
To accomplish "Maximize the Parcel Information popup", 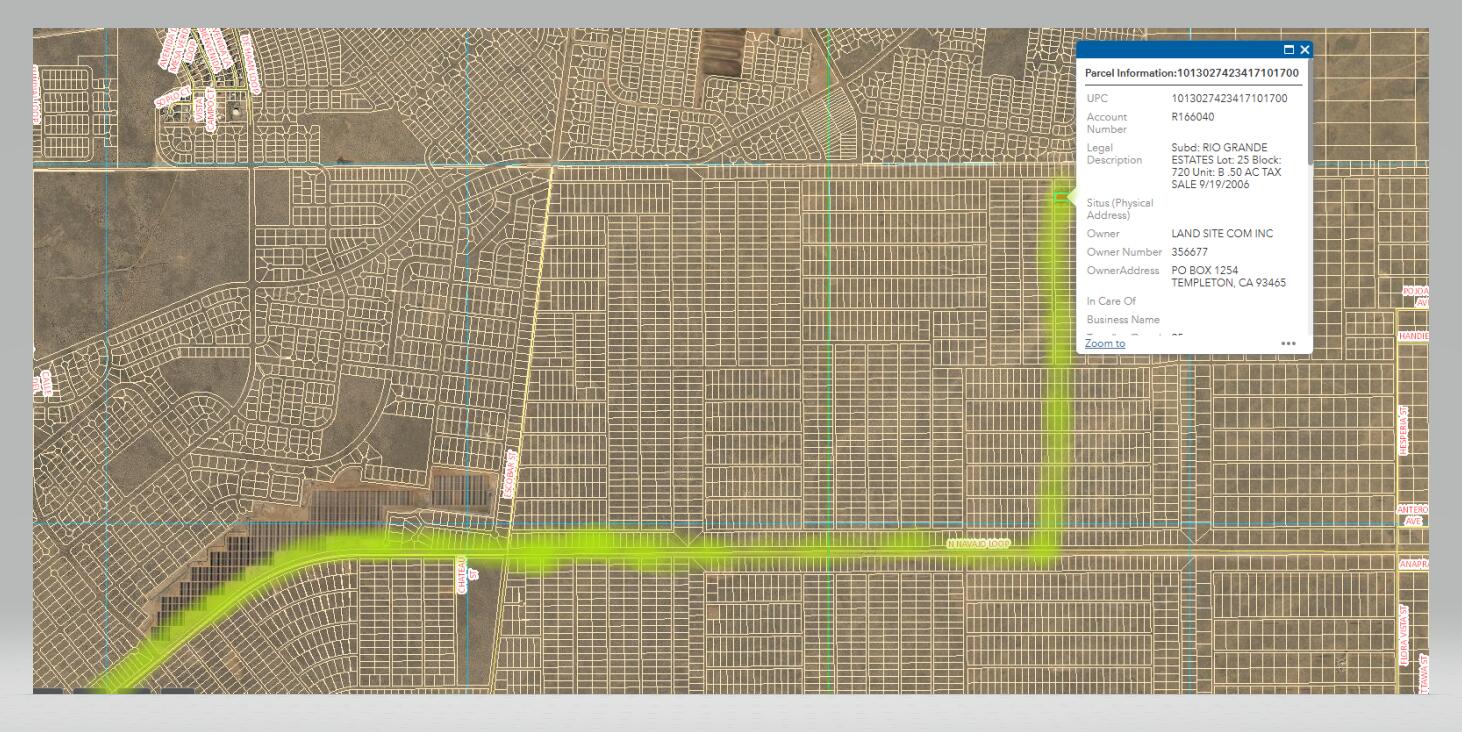I will [1289, 49].
